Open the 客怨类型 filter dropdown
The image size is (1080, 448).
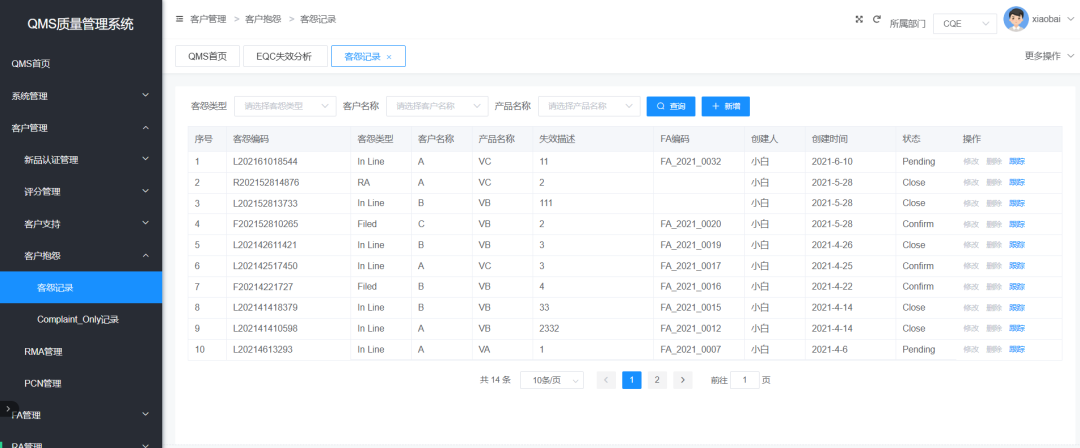pos(285,106)
